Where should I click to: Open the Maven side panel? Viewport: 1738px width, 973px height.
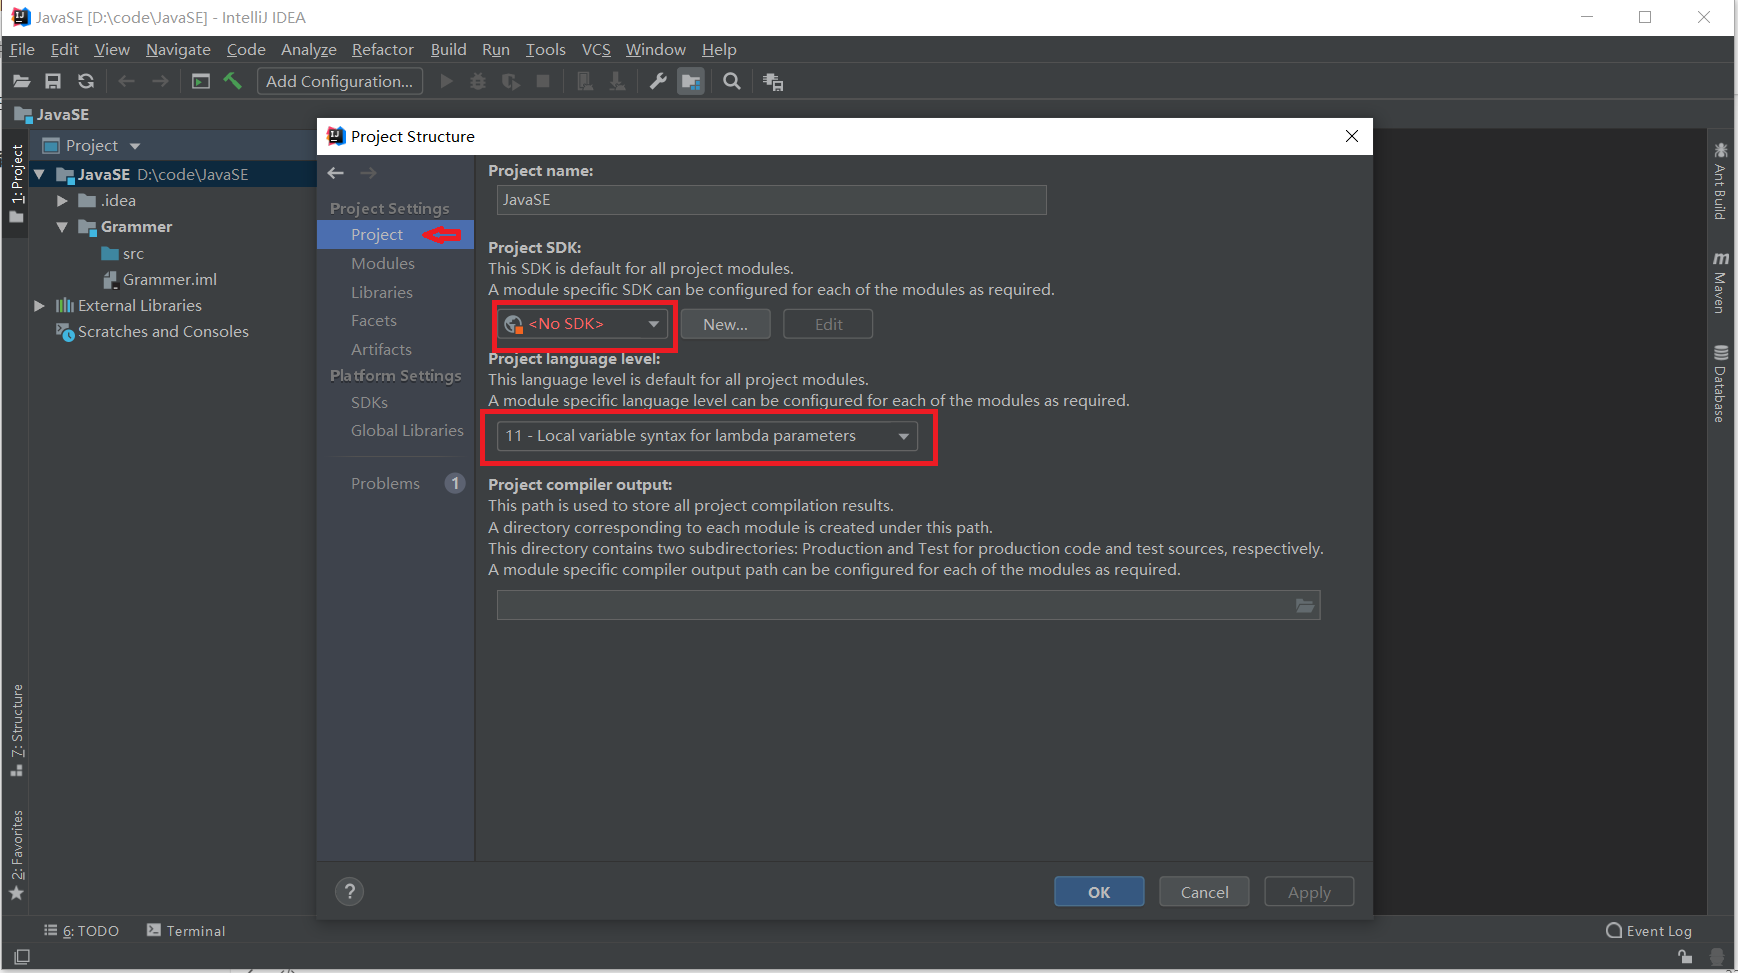(x=1720, y=282)
